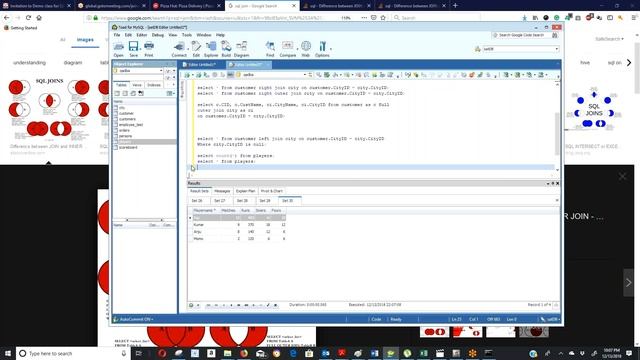Select the Set 26 result tab
Screen dimensions: 640x360
coord(197,200)
